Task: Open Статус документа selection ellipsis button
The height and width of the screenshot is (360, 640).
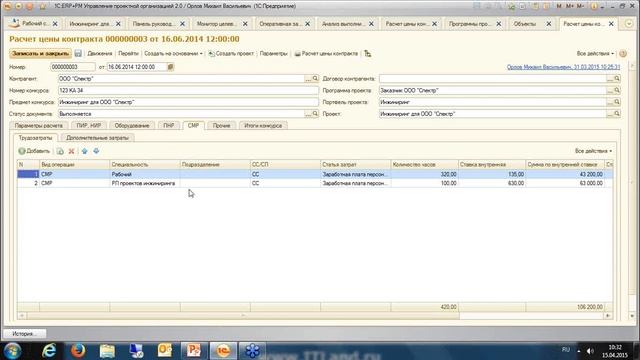Action: [x=308, y=114]
